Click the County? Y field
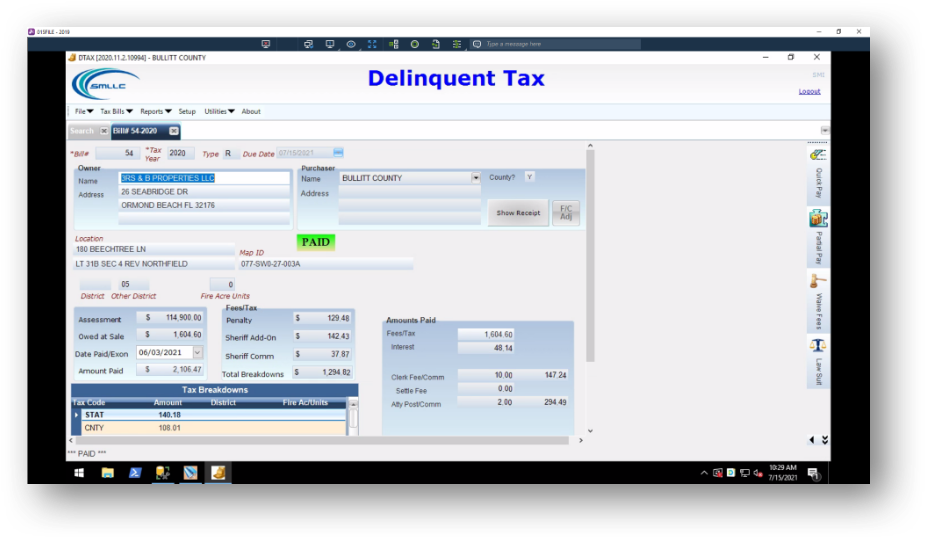Screen dimensions: 926x540 pyautogui.click(x=529, y=177)
